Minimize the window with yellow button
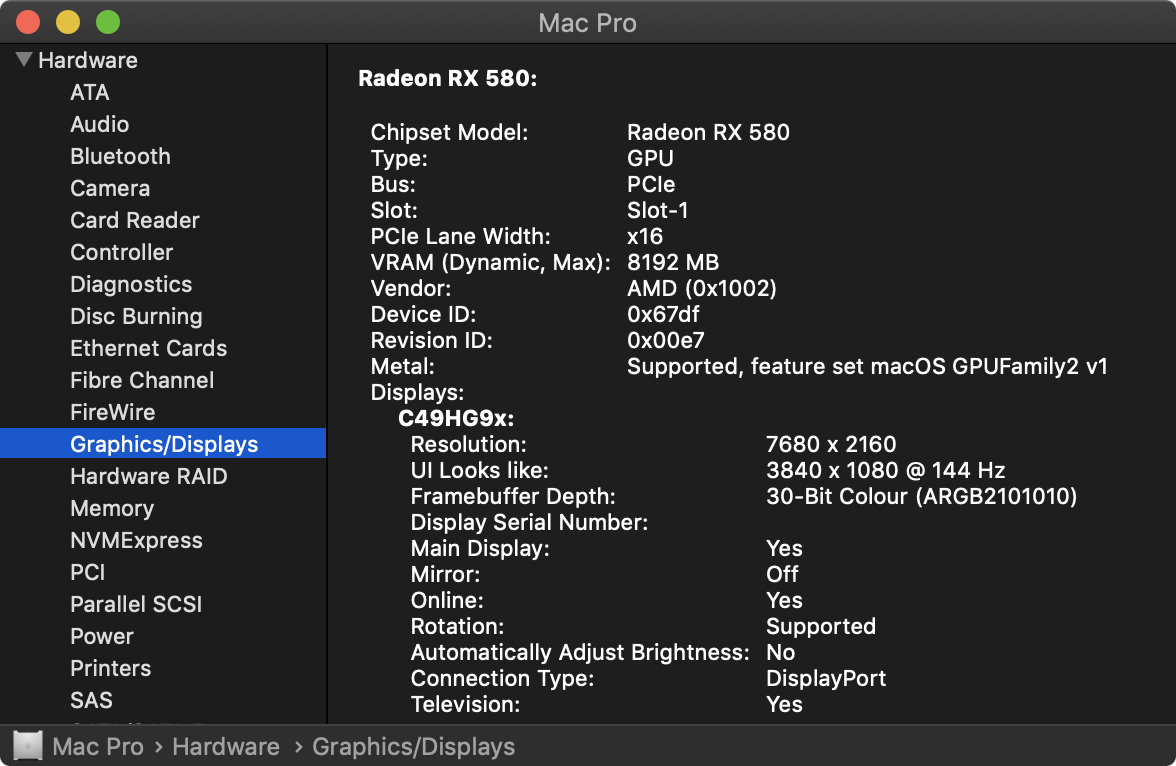Viewport: 1176px width, 766px height. [68, 23]
